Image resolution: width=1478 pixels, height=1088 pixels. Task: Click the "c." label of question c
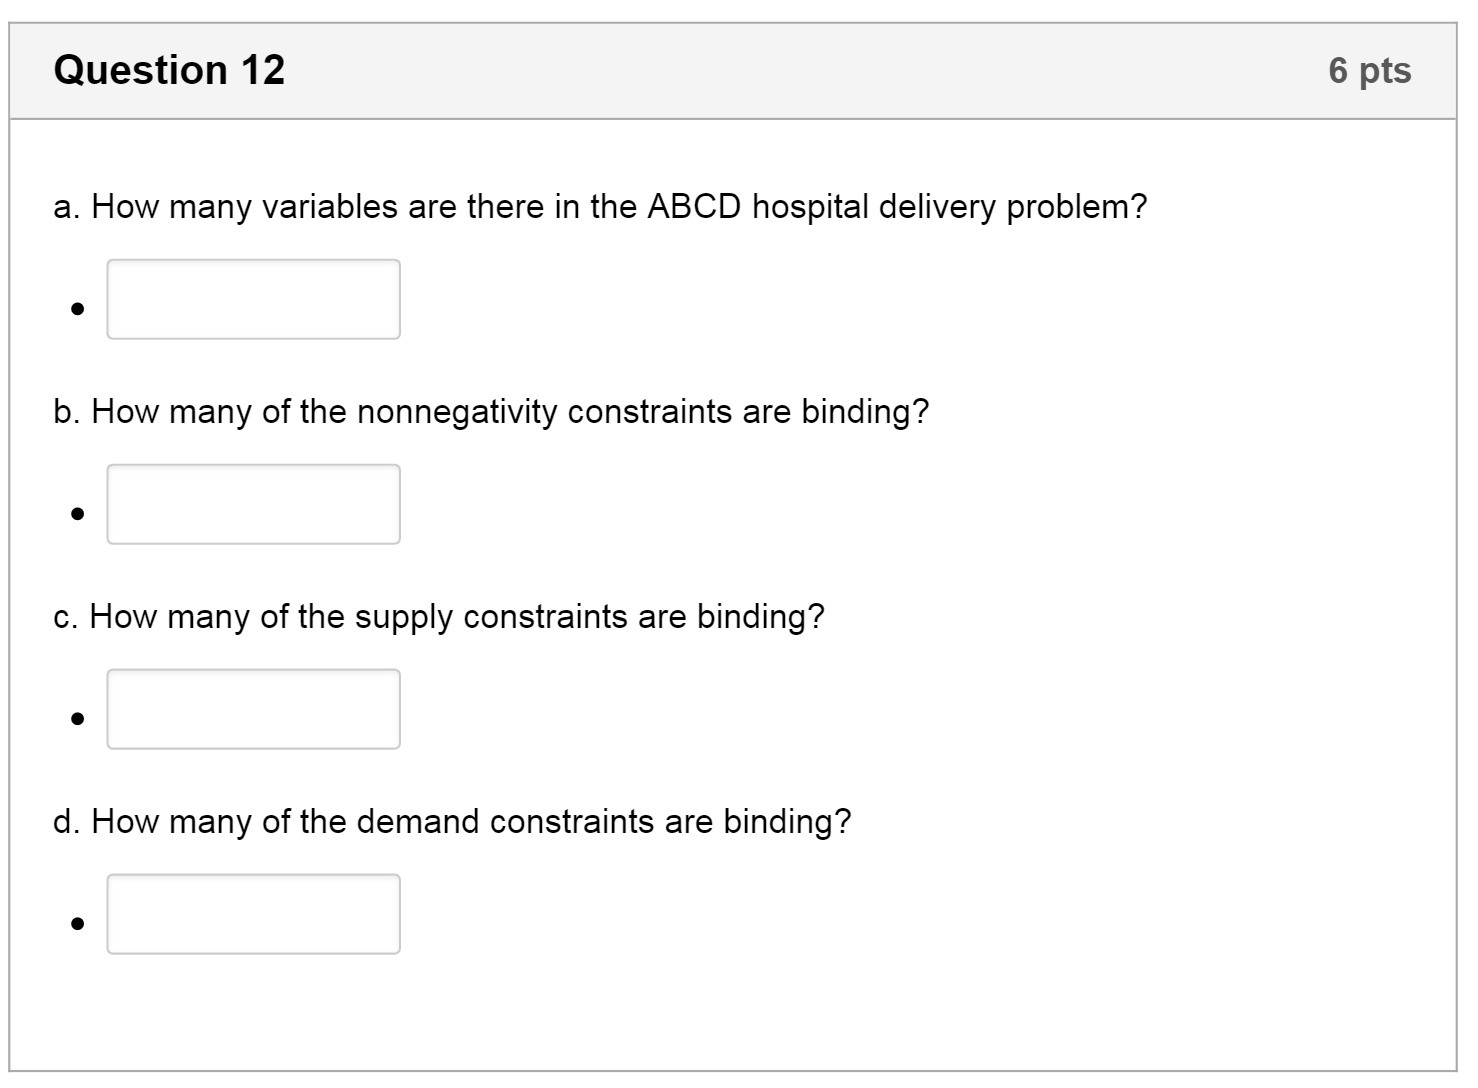[66, 617]
